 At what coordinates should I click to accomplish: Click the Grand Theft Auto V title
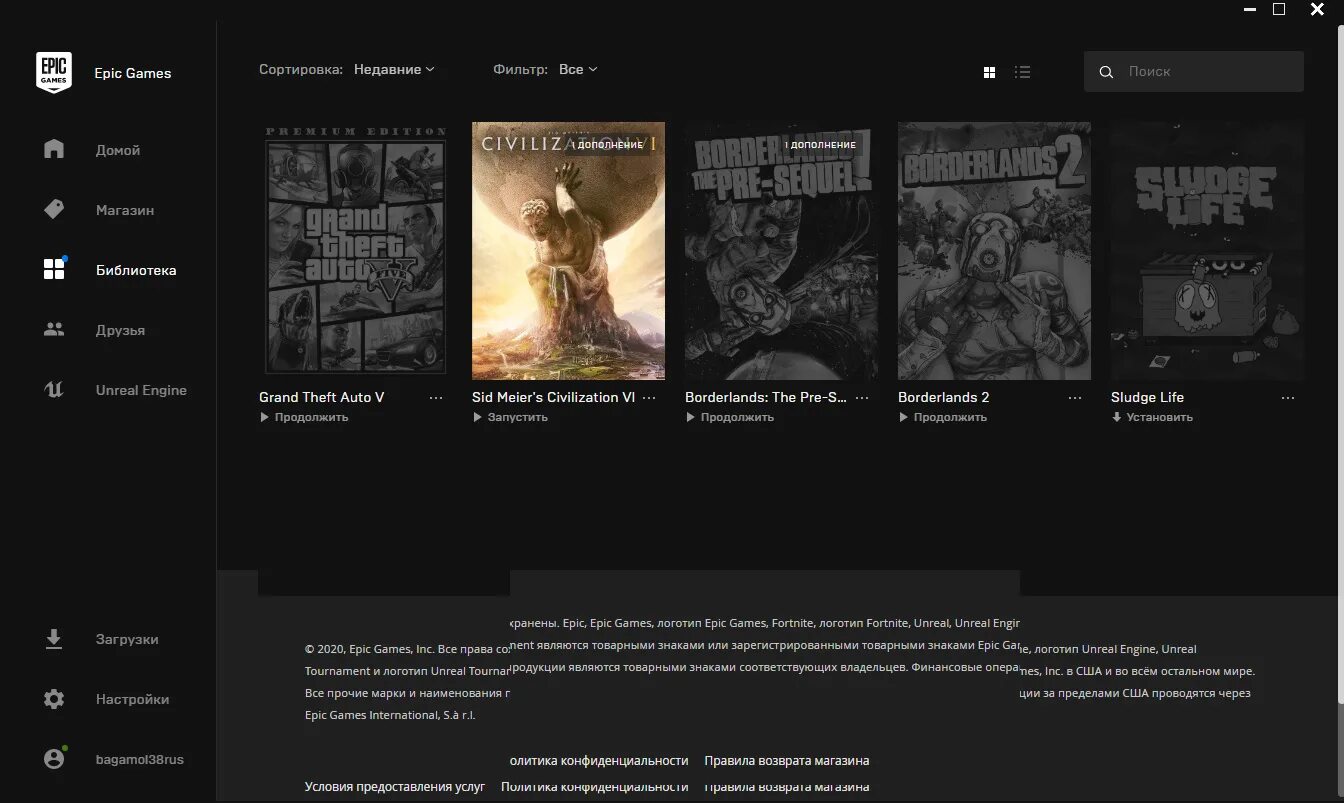(322, 397)
